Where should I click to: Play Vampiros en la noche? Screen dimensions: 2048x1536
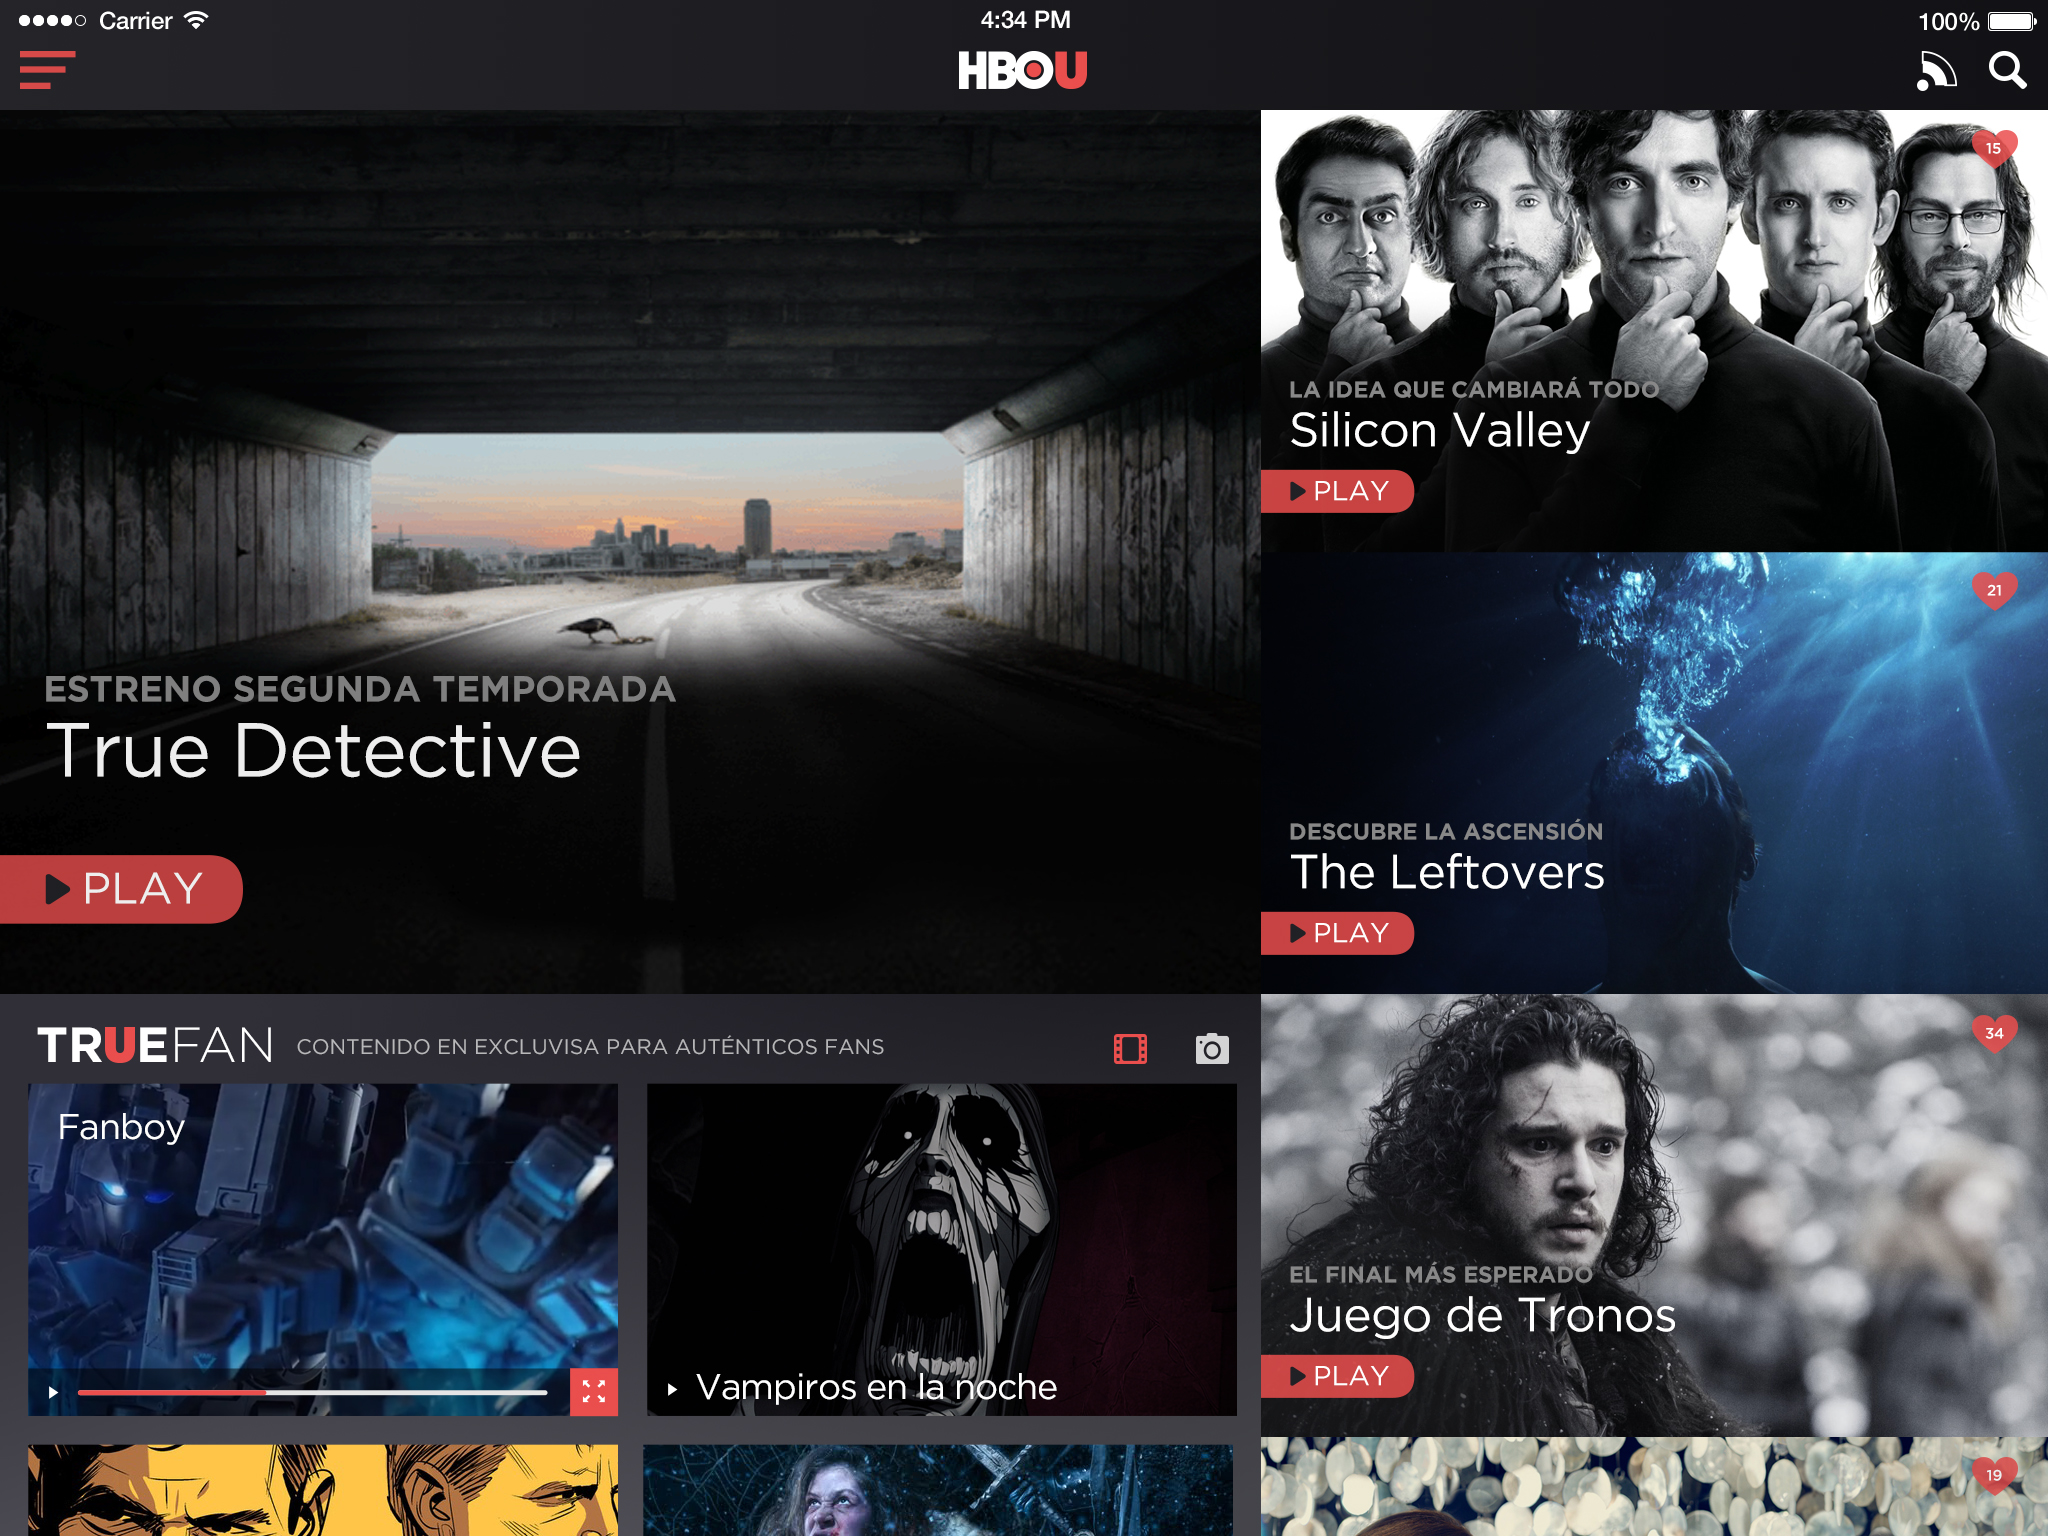[672, 1389]
